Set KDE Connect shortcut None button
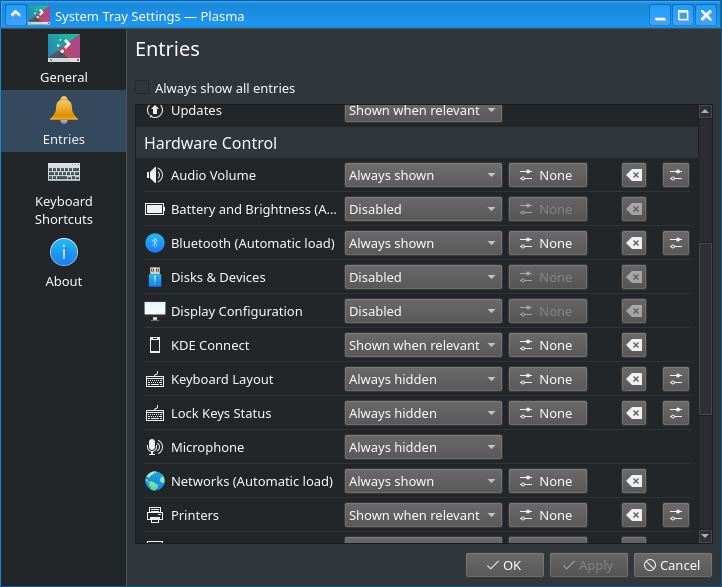Screen dimensions: 722x587 click(547, 345)
